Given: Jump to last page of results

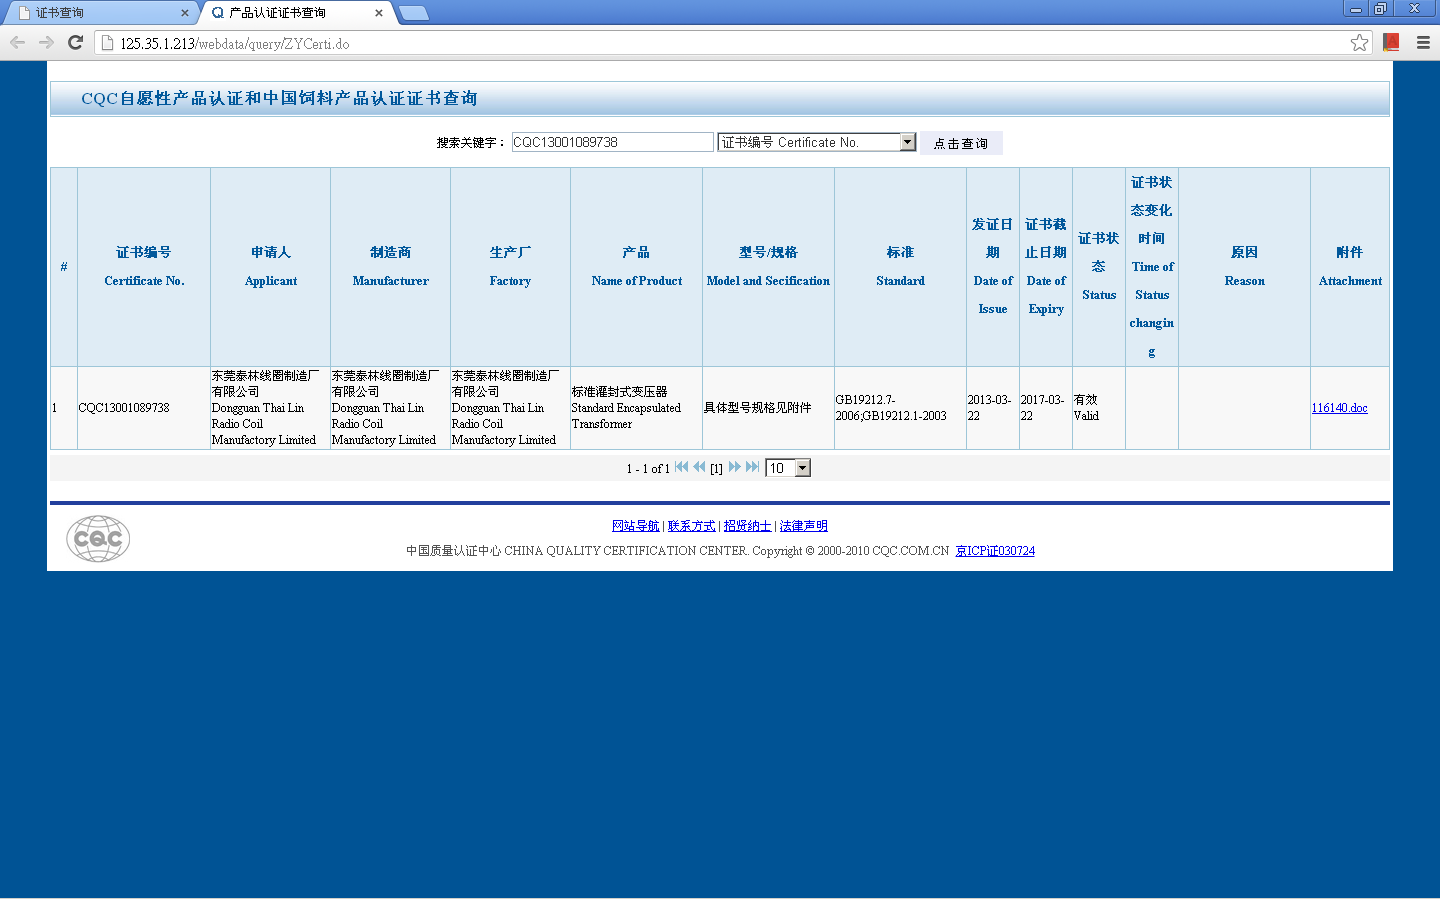Looking at the screenshot, I should 753,467.
